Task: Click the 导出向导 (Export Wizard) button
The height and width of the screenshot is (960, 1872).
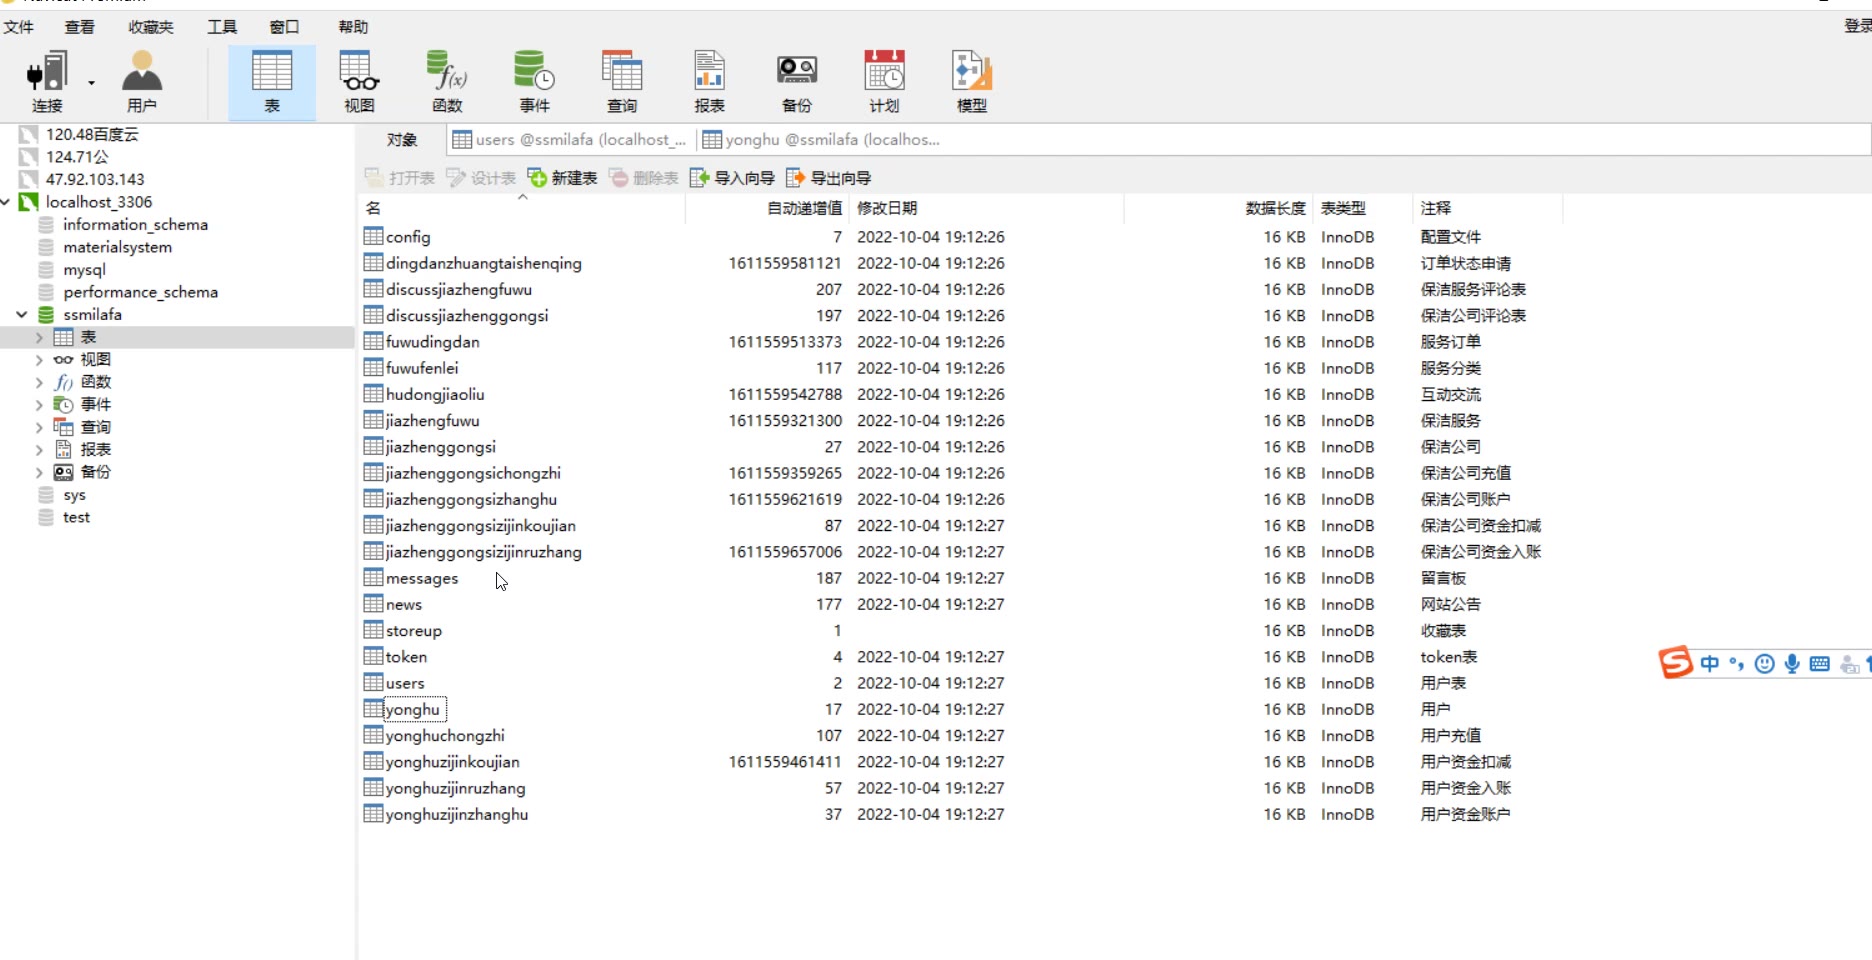Action: [829, 178]
